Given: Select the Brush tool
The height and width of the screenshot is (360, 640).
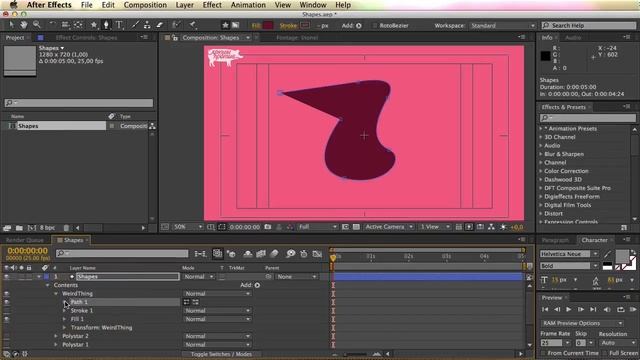Looking at the screenshot, I should pos(135,25).
